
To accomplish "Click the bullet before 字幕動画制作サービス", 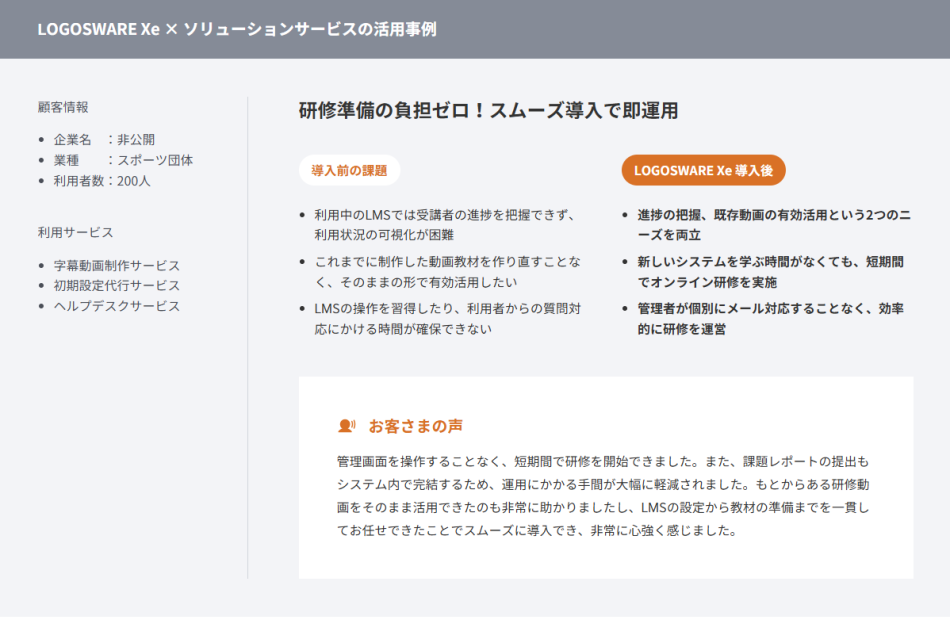I will pos(41,266).
